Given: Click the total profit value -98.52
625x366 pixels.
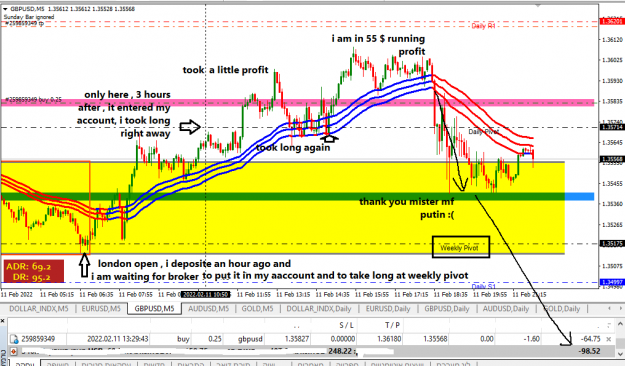Looking at the screenshot, I should coord(590,351).
